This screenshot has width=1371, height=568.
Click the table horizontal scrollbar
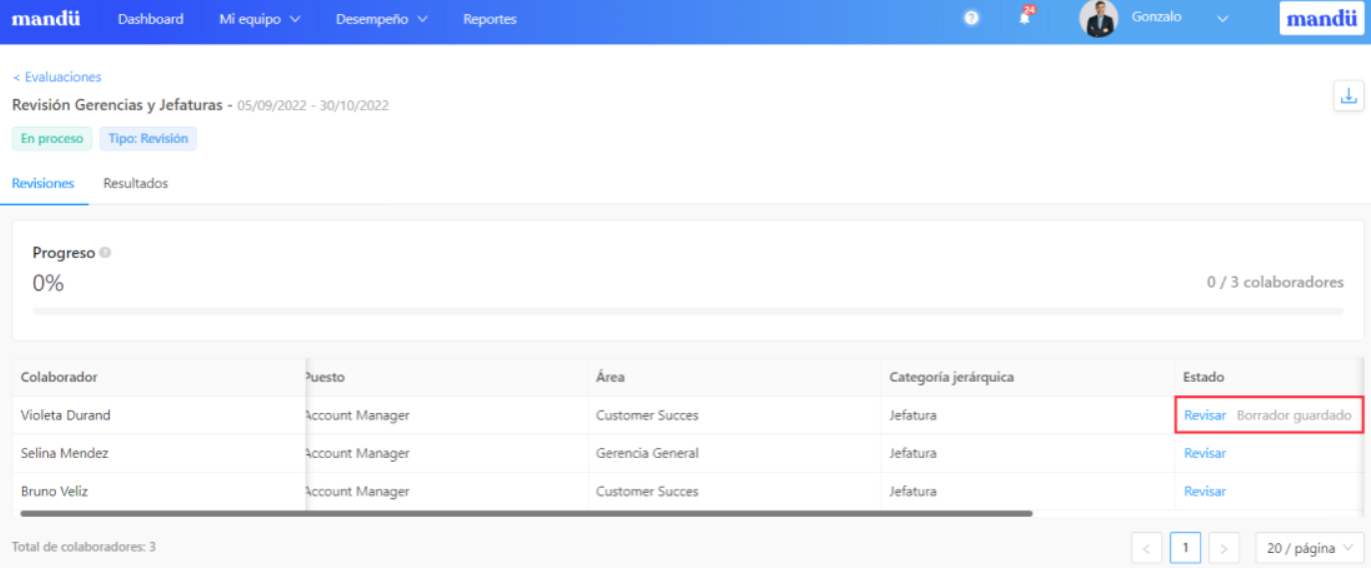click(x=526, y=513)
